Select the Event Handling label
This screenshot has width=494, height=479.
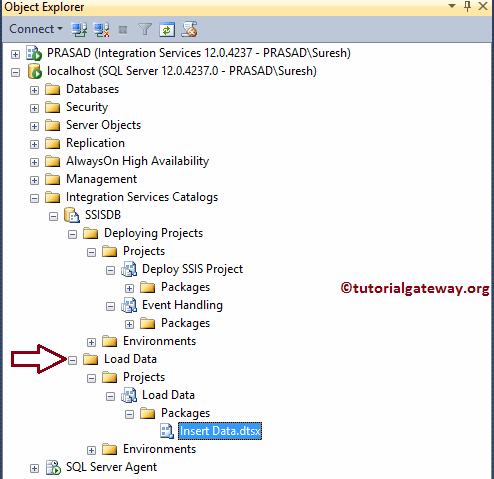(x=182, y=305)
